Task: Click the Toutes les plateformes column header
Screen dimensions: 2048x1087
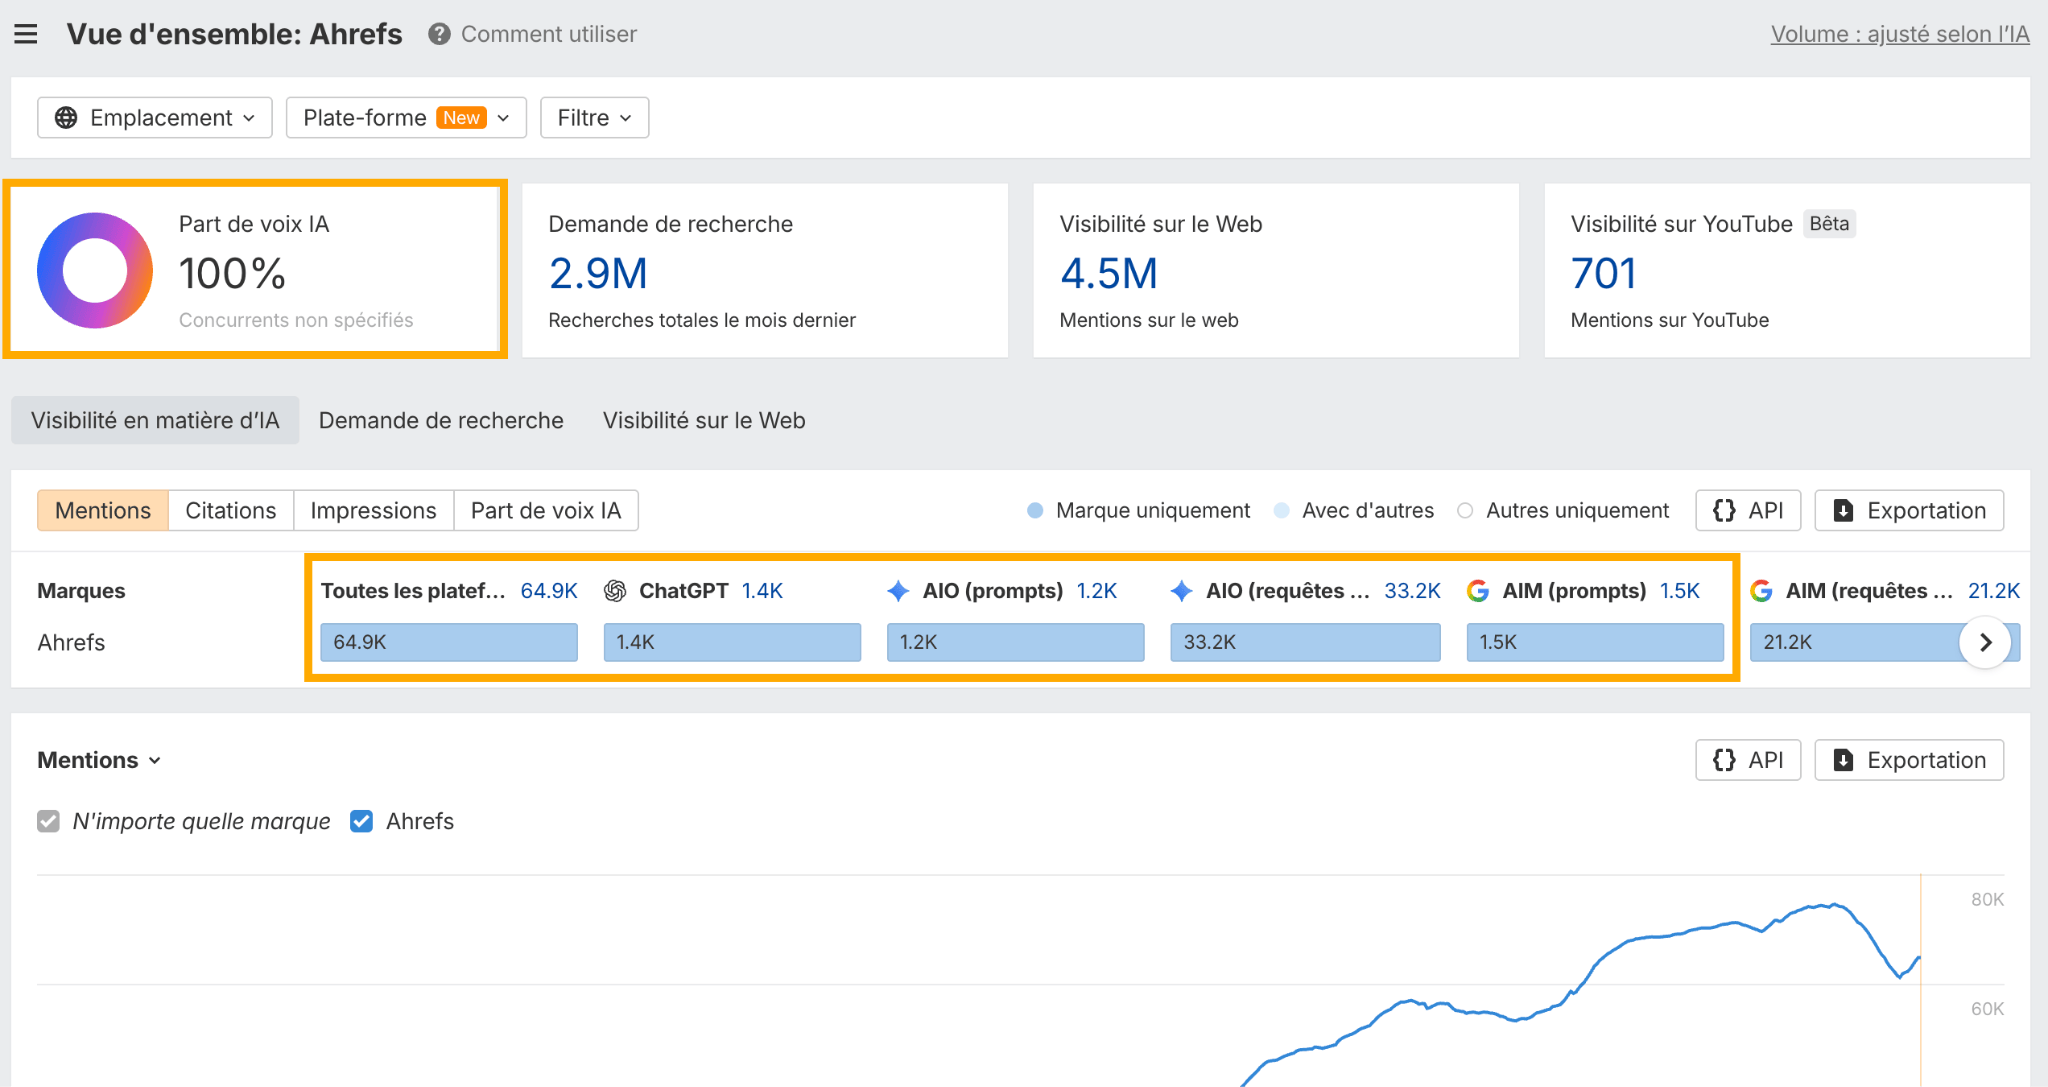Action: click(413, 591)
